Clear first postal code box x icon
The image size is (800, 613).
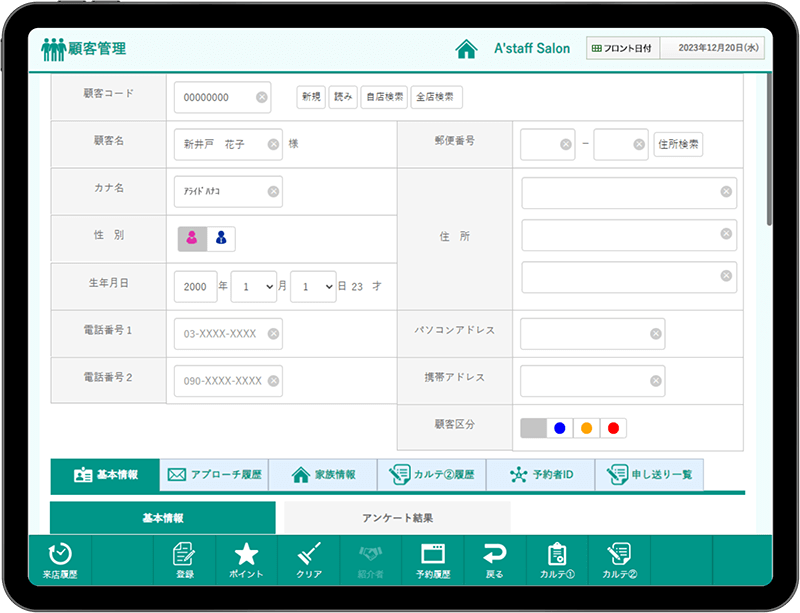[x=566, y=144]
